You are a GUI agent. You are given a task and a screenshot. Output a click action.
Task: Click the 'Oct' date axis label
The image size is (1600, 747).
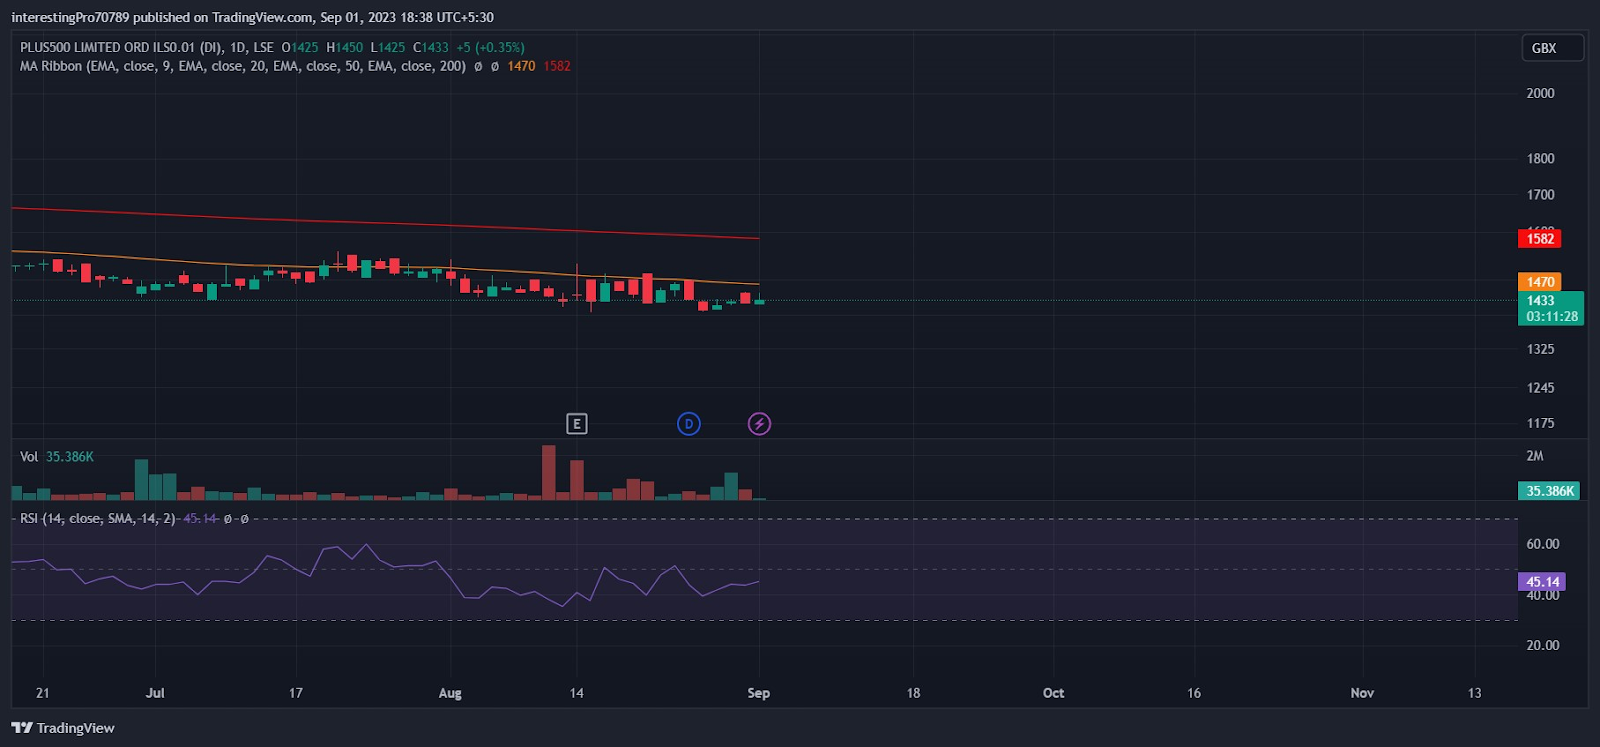(x=1053, y=693)
